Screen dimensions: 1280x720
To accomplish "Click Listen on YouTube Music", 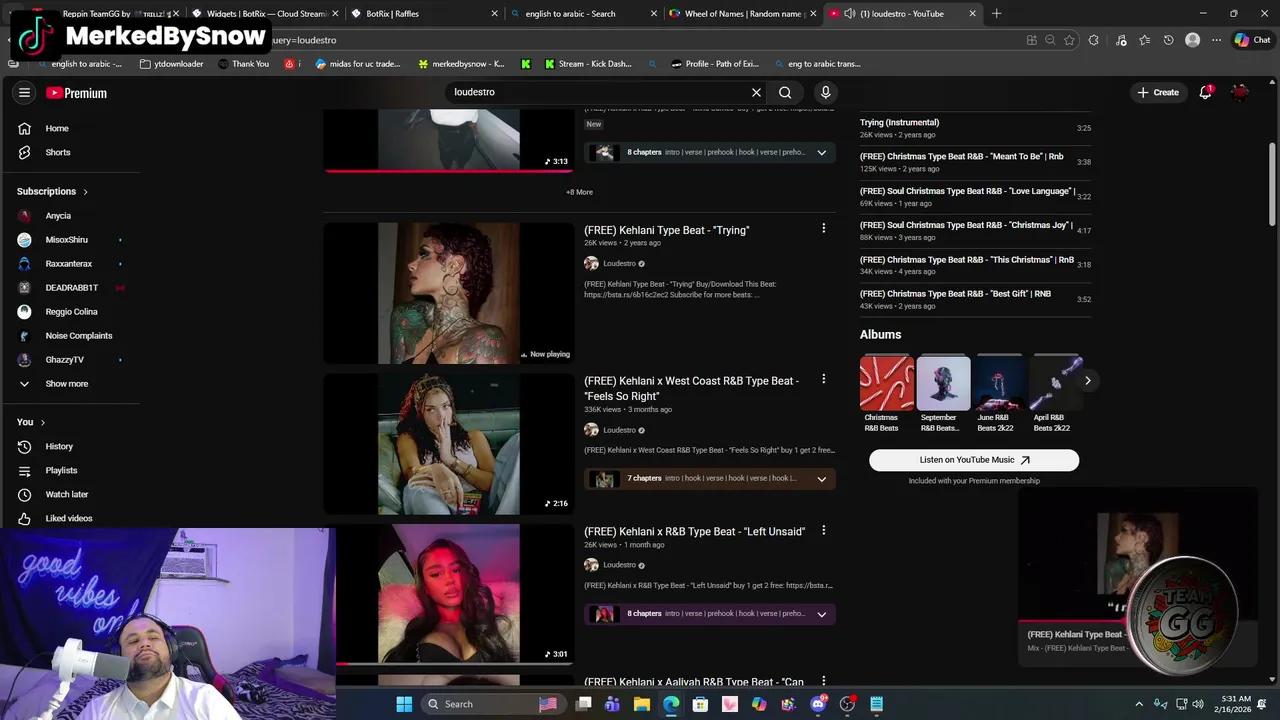I will [x=974, y=460].
